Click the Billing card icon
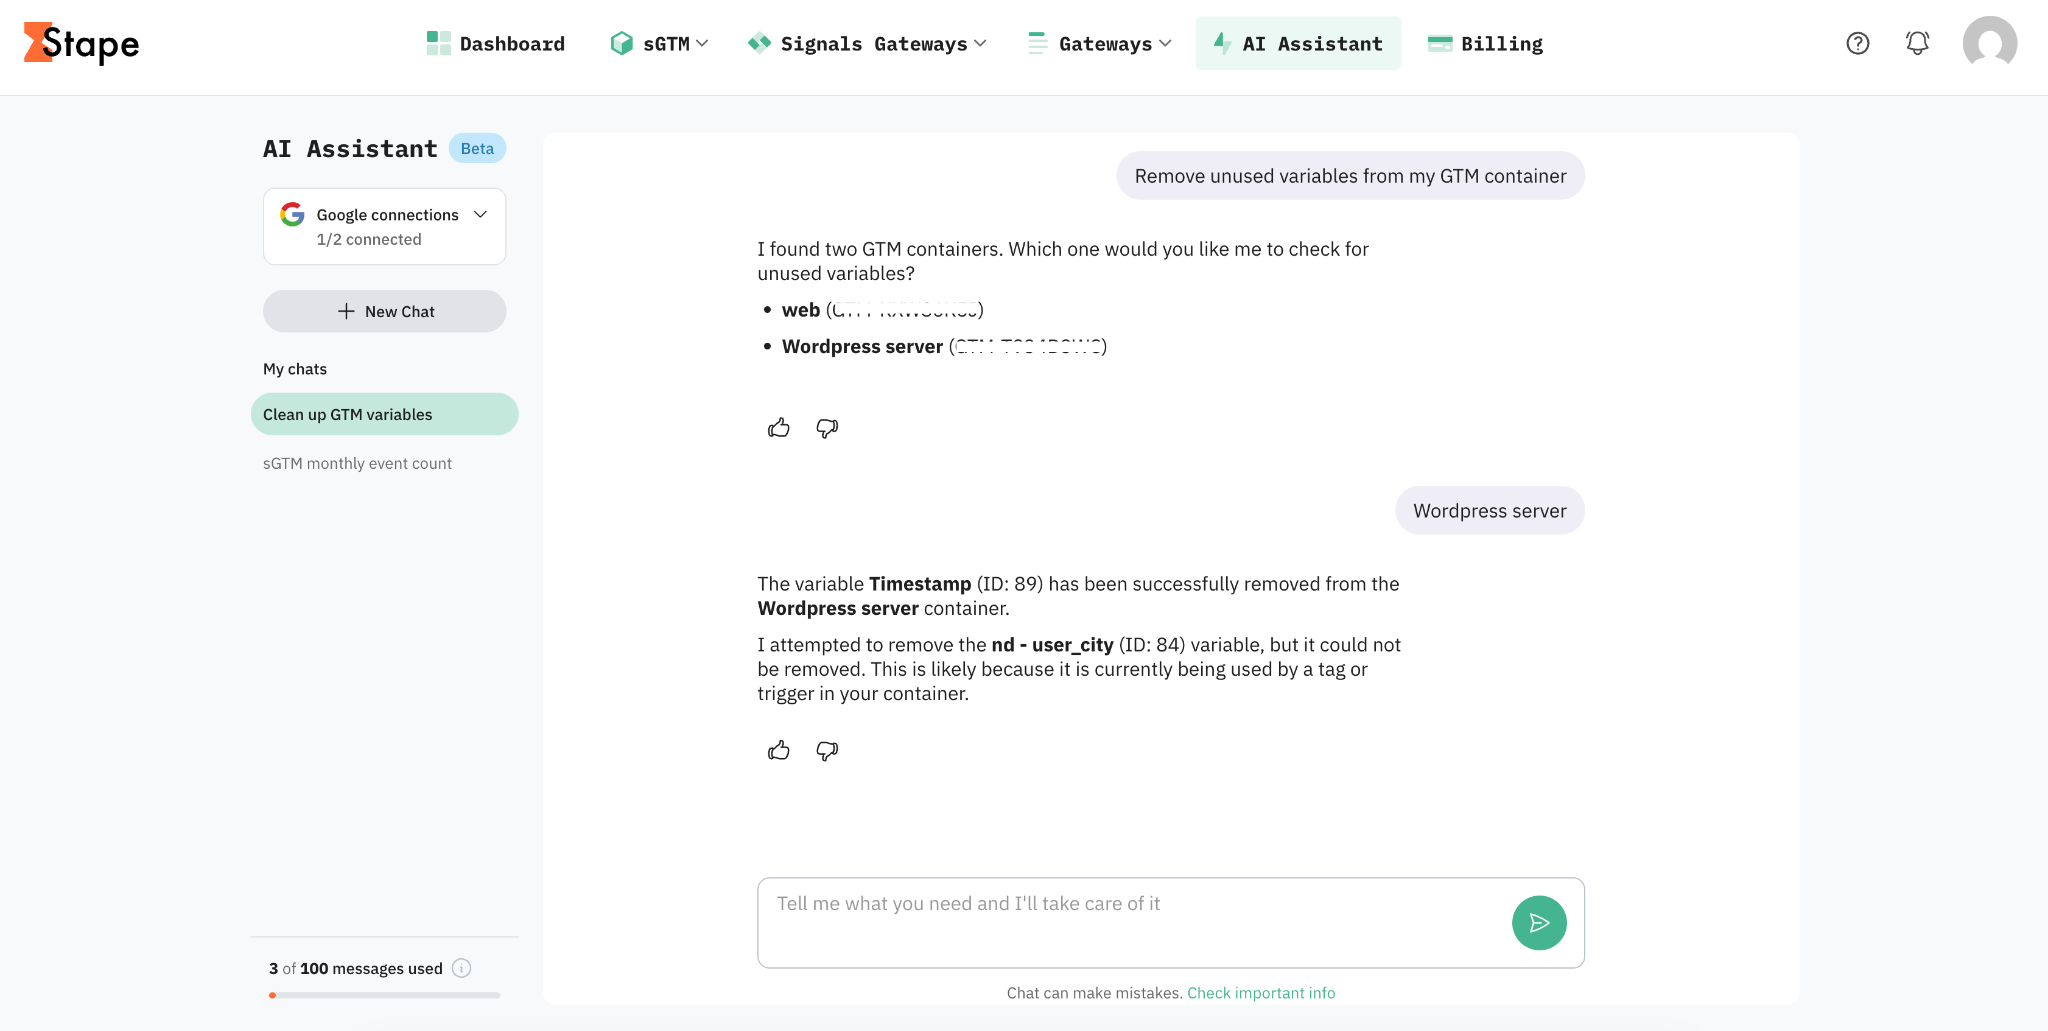 pos(1440,43)
